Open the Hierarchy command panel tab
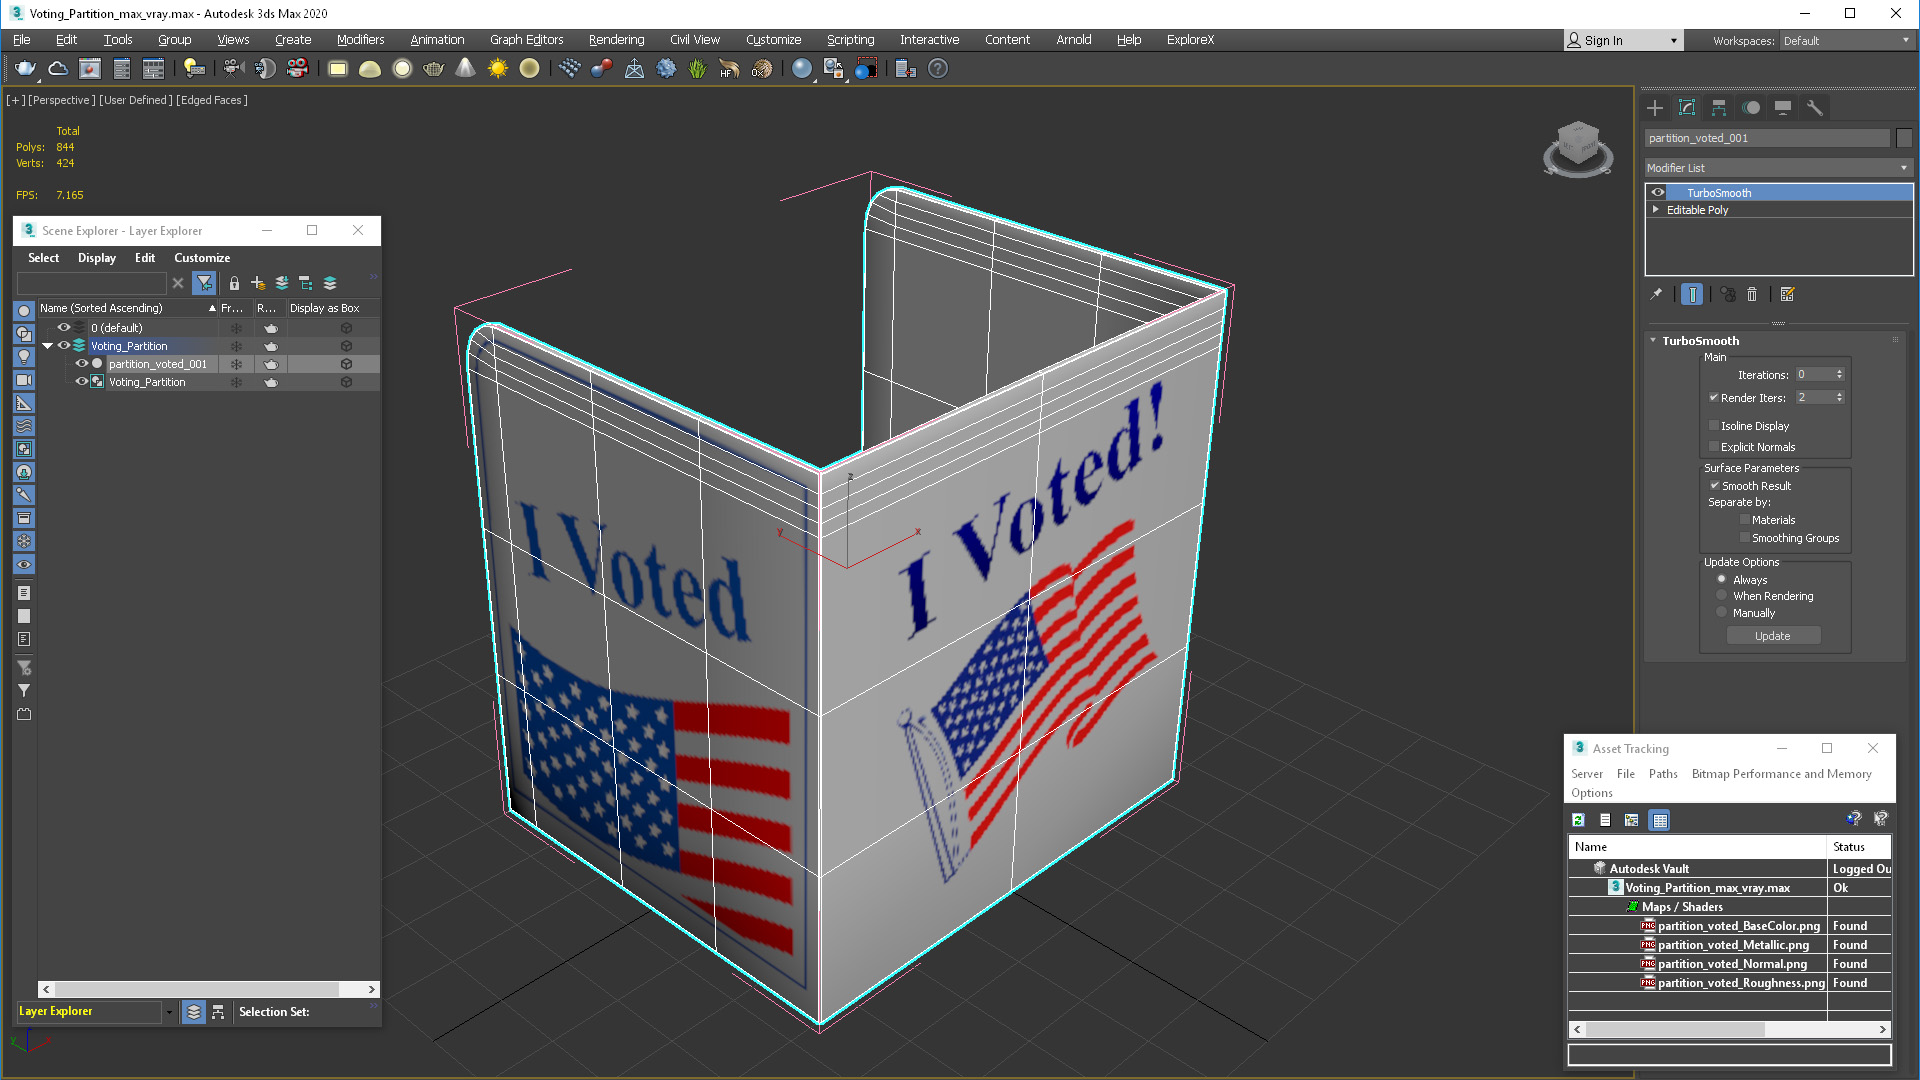Image resolution: width=1920 pixels, height=1080 pixels. [1719, 108]
